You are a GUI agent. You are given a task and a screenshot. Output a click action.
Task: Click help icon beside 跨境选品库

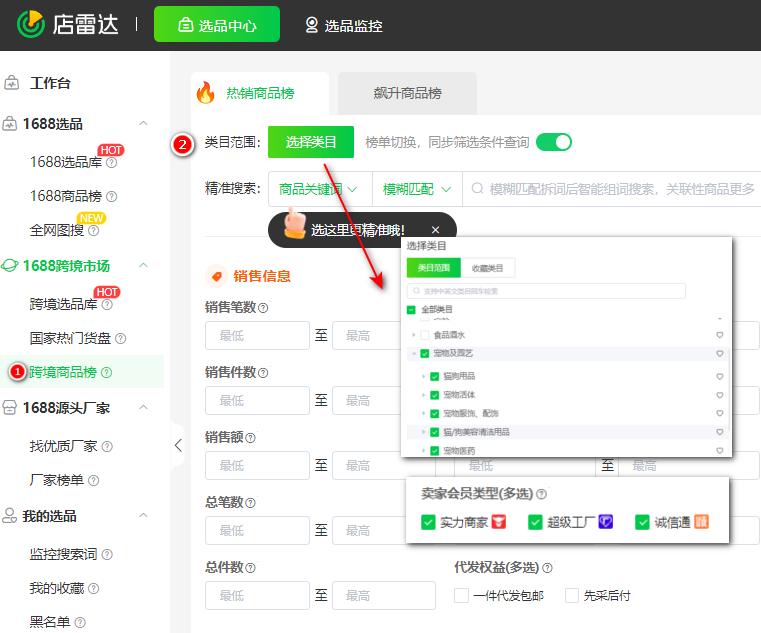pos(107,304)
